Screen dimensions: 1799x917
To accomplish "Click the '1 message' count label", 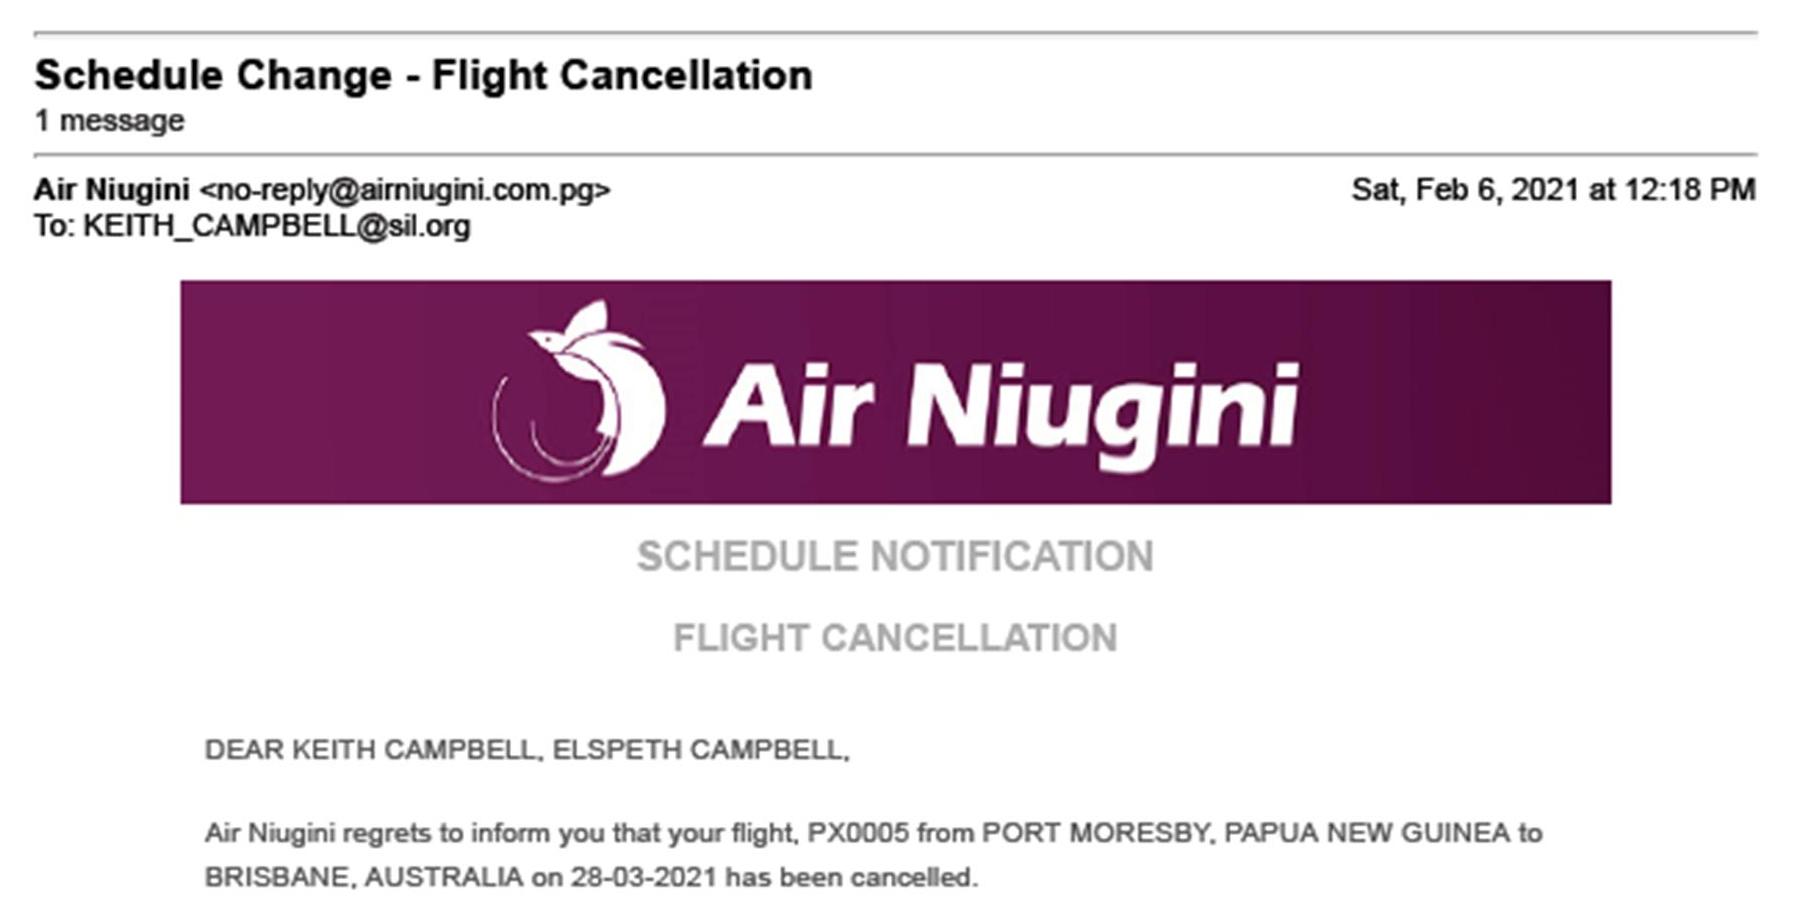I will click(109, 121).
